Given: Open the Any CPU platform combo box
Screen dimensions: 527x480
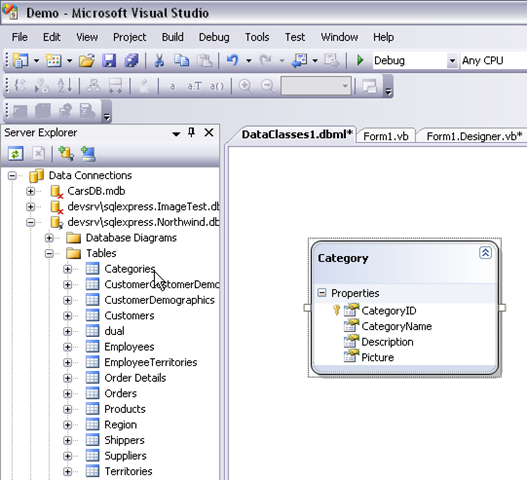Looking at the screenshot, I should pyautogui.click(x=493, y=61).
